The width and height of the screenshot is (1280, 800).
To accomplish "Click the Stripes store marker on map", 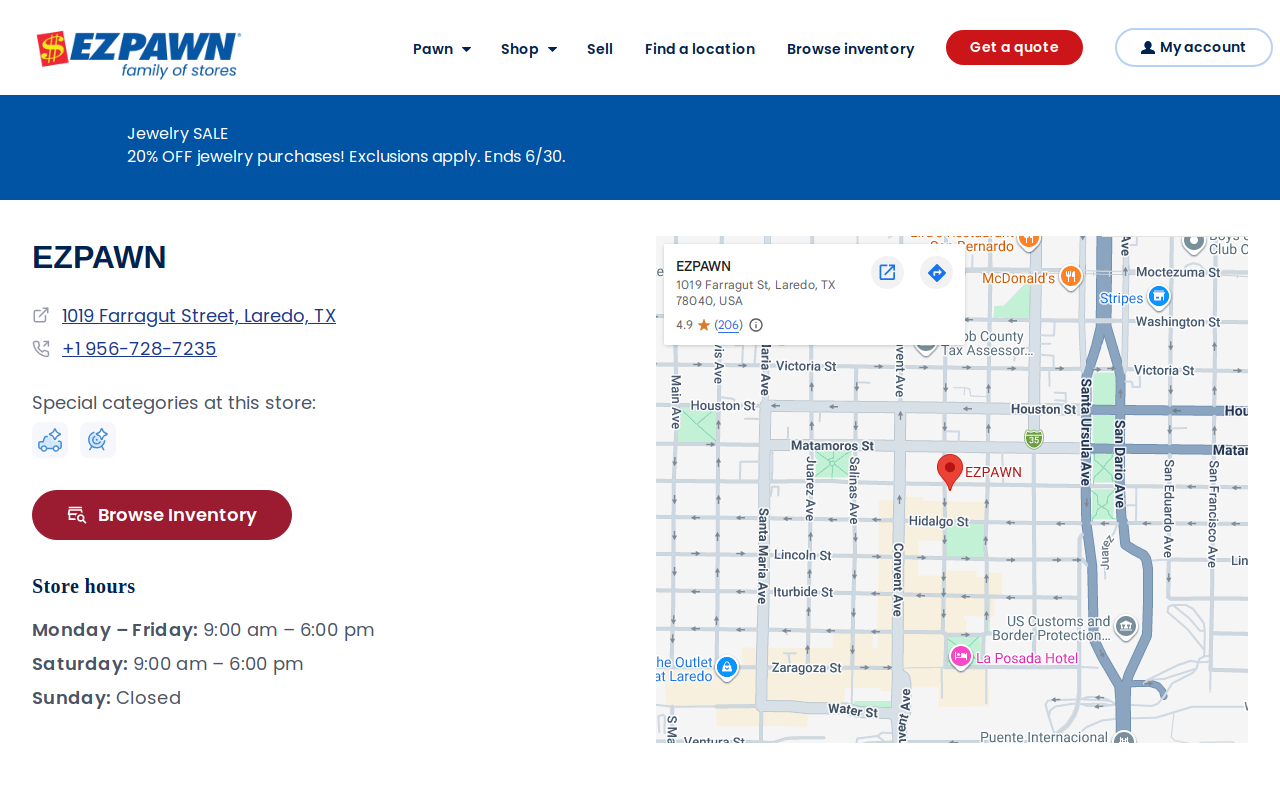I will (1159, 296).
